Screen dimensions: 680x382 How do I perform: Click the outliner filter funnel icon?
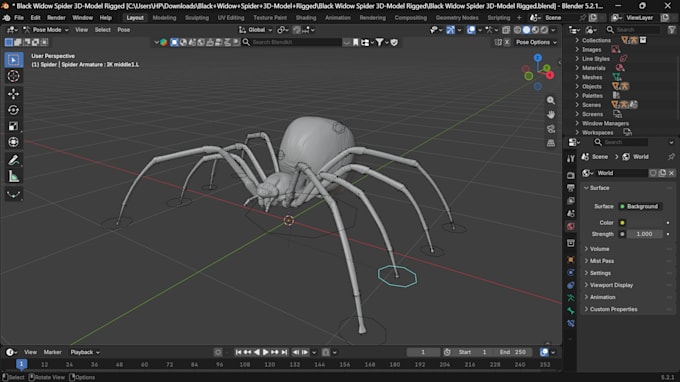(671, 29)
